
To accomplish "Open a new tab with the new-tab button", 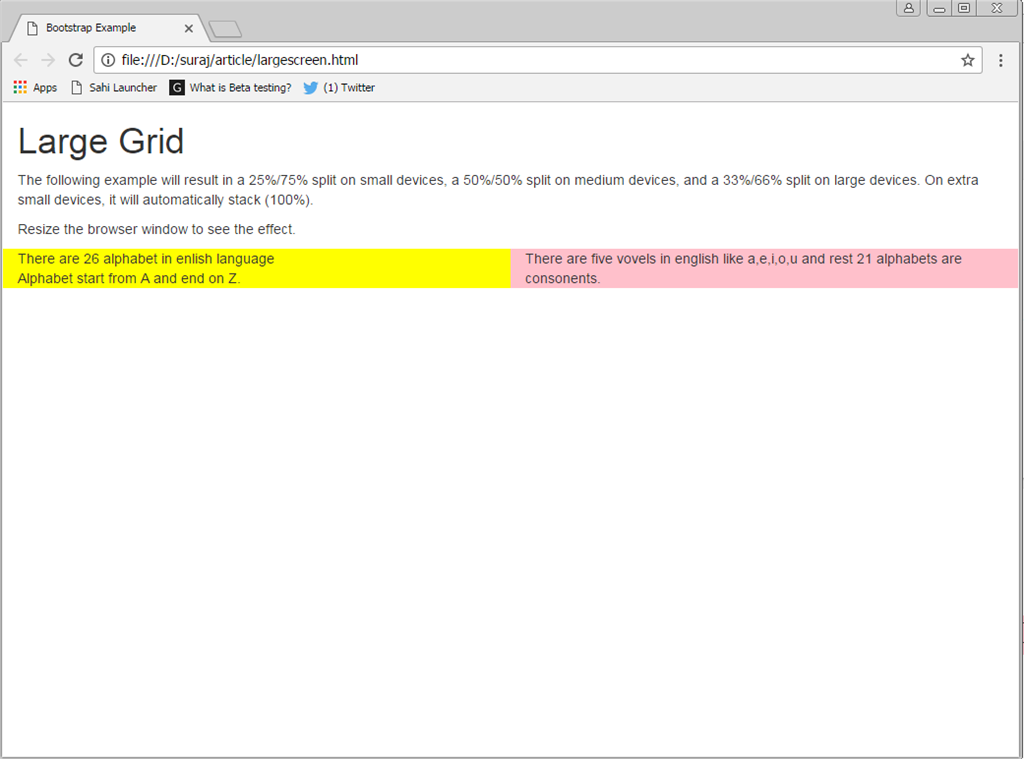I will tap(225, 29).
